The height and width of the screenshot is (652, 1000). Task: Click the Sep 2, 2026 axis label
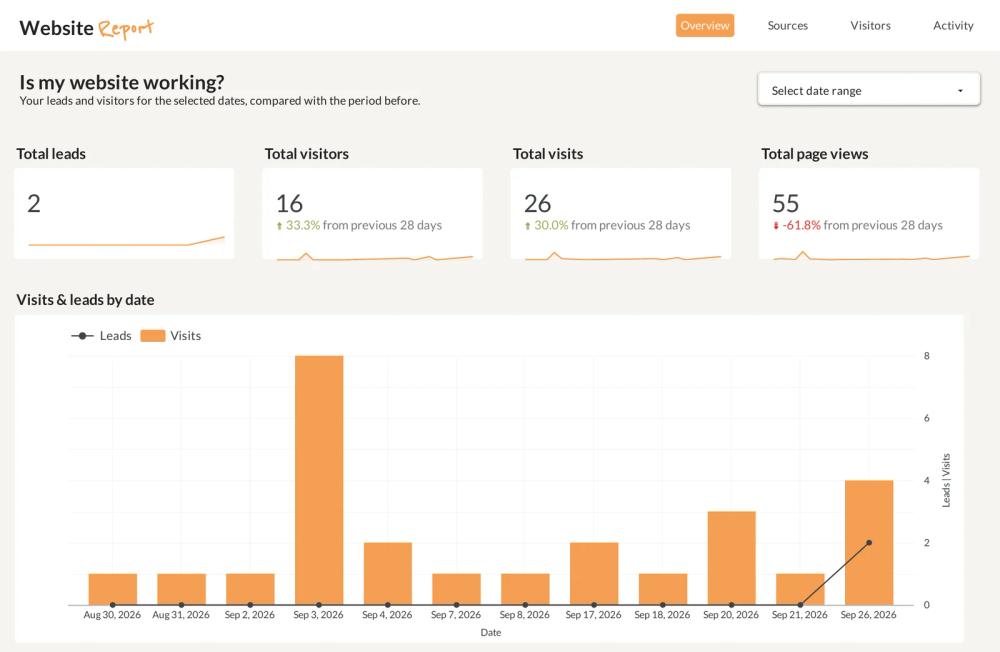(249, 615)
